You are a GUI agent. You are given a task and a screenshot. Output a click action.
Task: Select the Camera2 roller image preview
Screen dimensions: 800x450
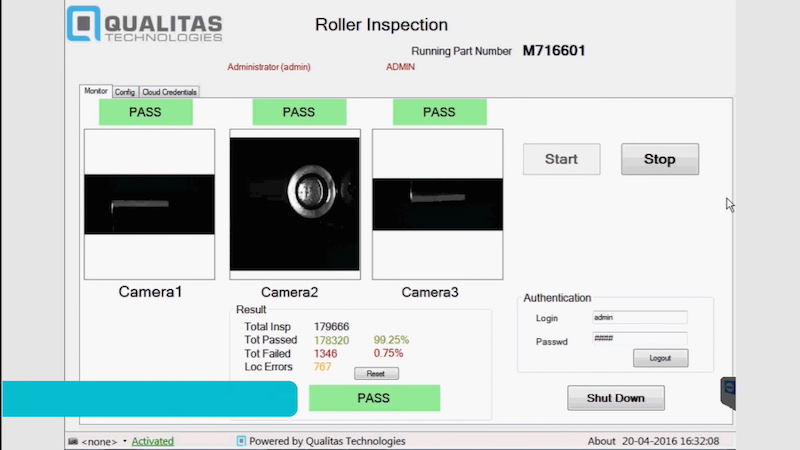point(294,204)
